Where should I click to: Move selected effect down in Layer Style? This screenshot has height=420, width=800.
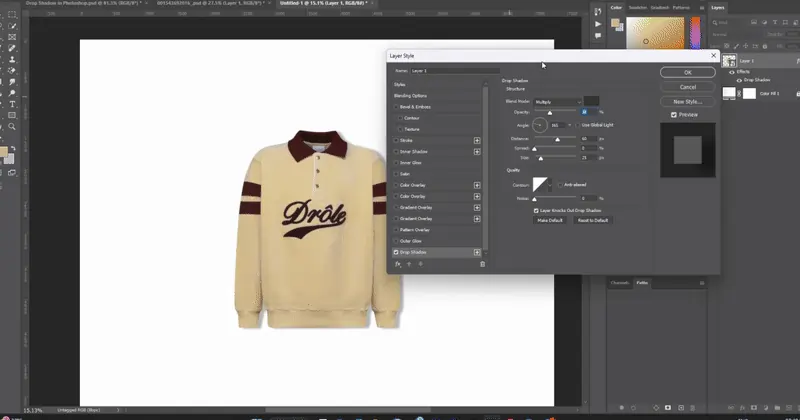click(420, 264)
